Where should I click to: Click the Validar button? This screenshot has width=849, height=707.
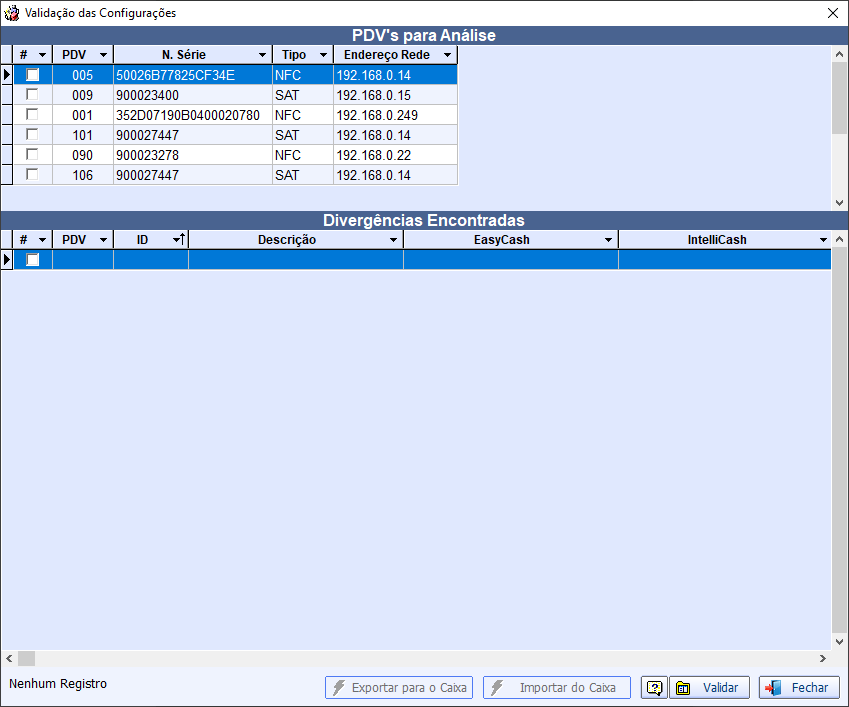click(x=709, y=688)
